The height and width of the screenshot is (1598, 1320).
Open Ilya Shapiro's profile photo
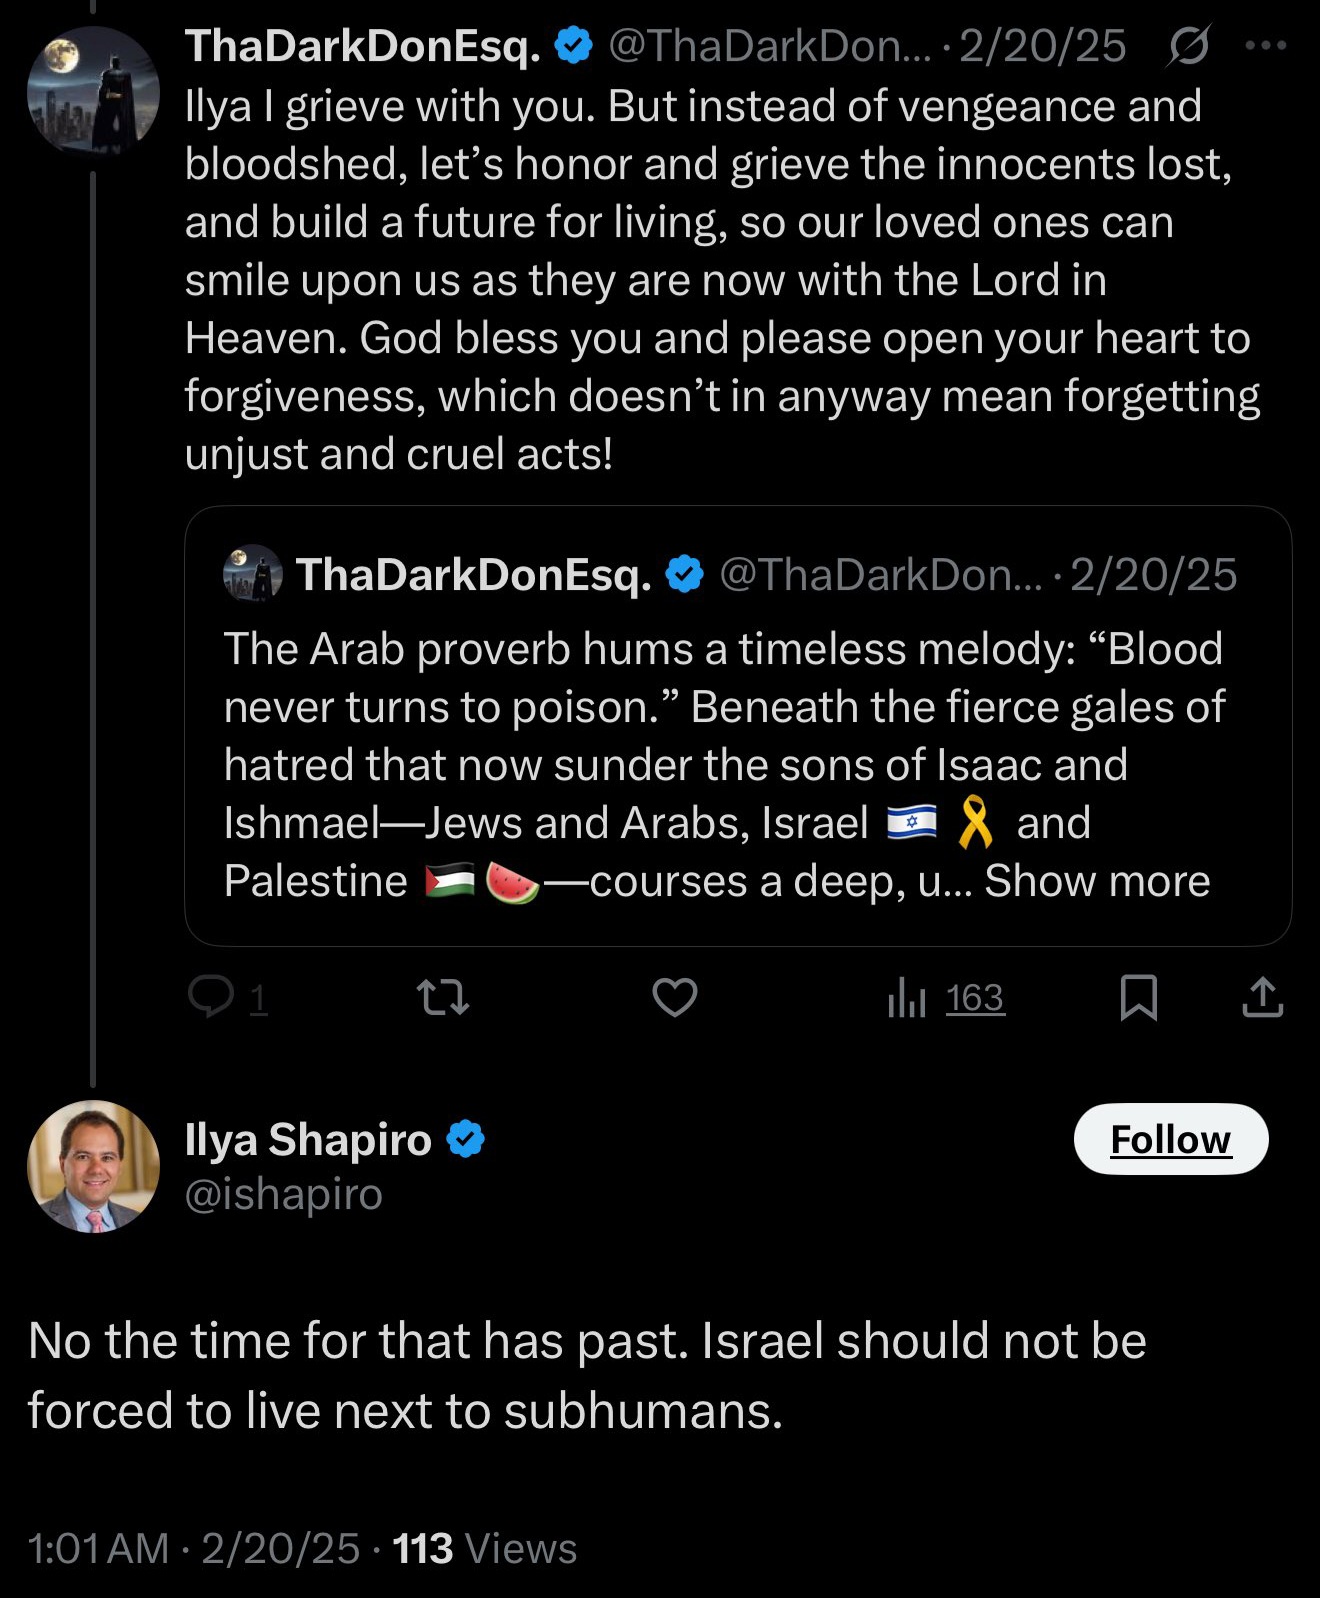tap(93, 1166)
